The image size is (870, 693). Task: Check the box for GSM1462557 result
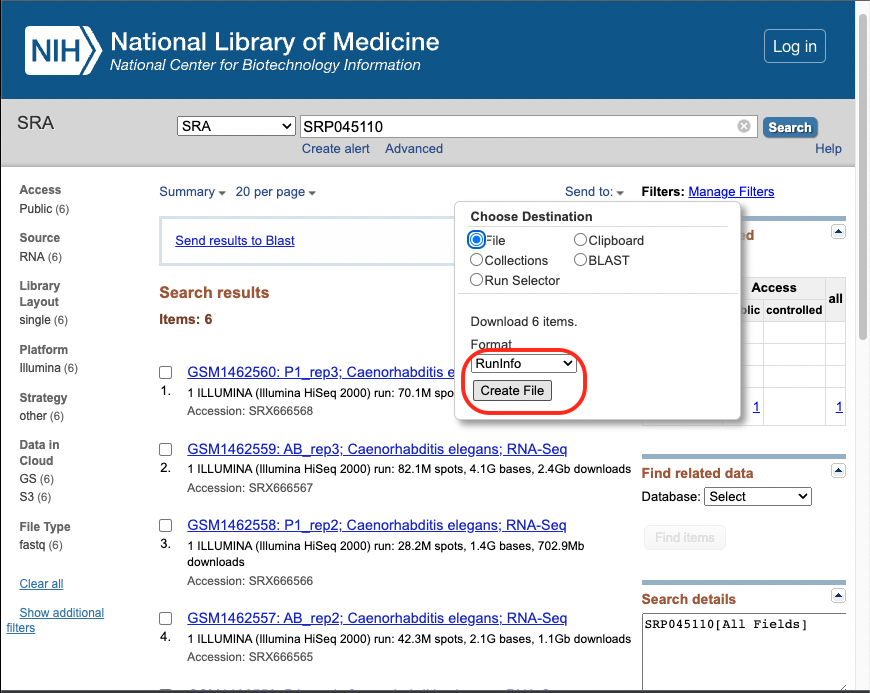(x=165, y=618)
